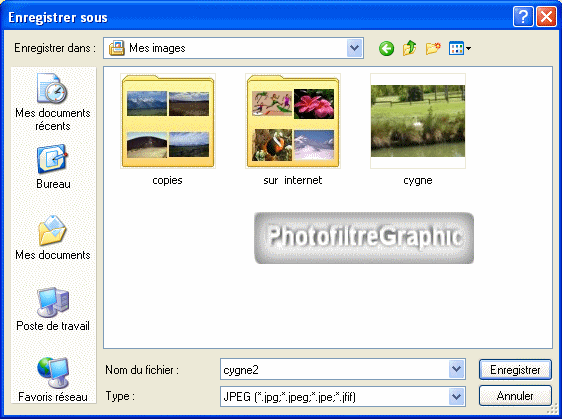Image resolution: width=562 pixels, height=419 pixels.
Task: Go up one folder level
Action: pyautogui.click(x=409, y=48)
